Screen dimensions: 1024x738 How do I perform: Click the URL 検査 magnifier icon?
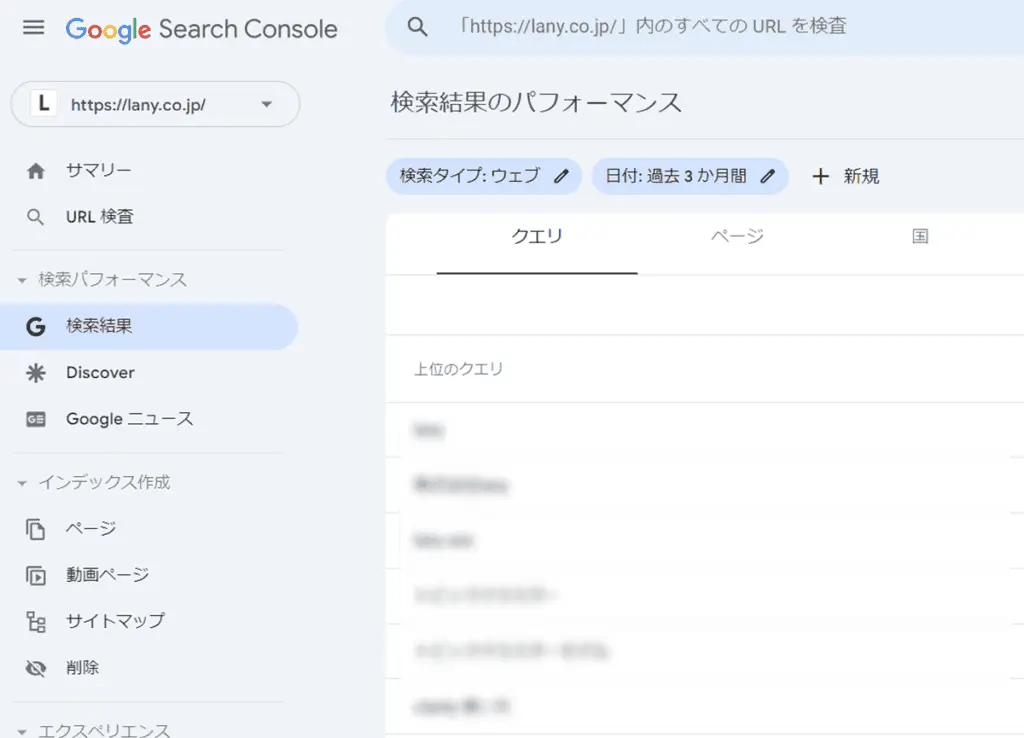[36, 217]
